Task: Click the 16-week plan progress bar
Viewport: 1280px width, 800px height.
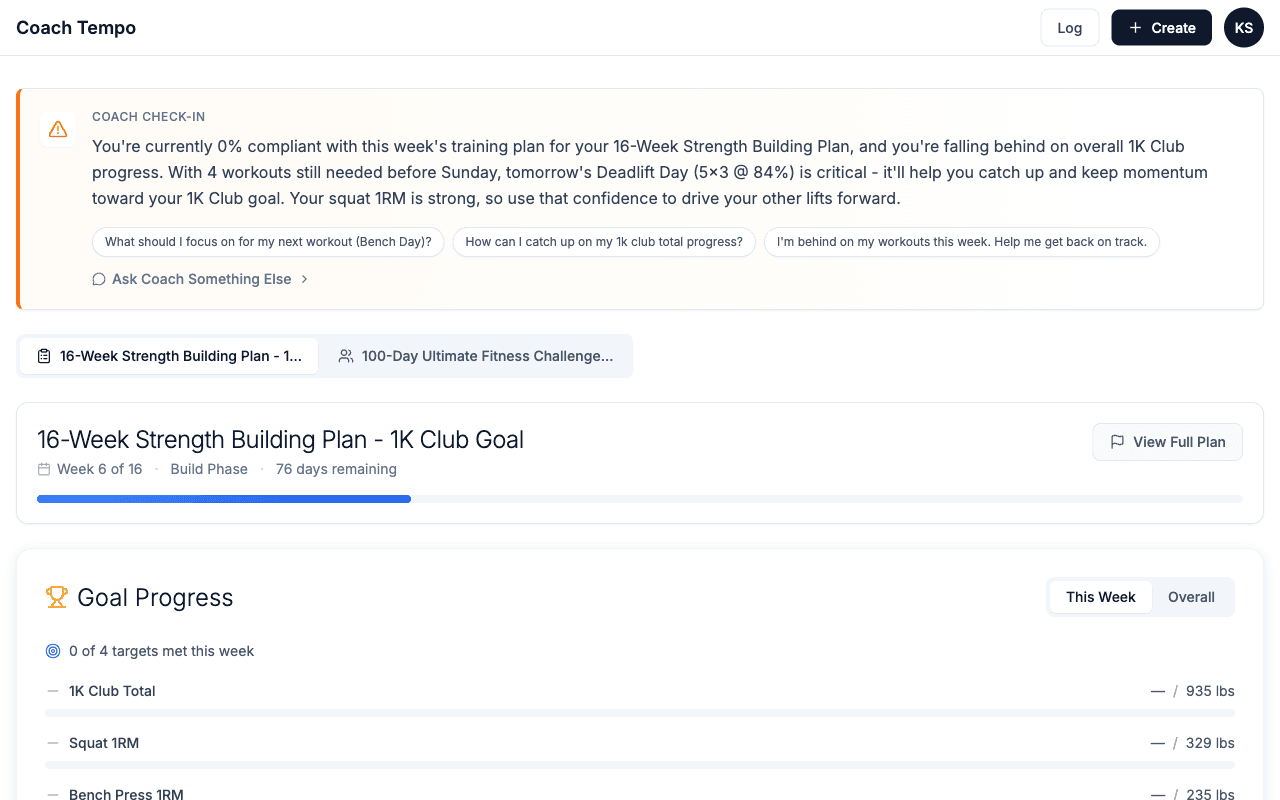Action: (640, 499)
